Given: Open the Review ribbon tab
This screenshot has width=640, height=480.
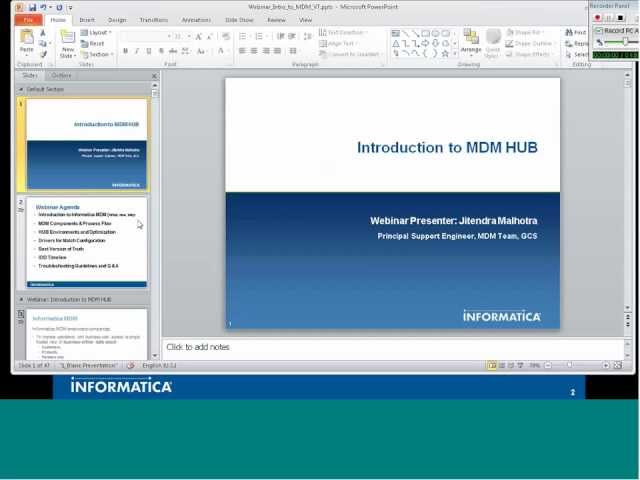Looking at the screenshot, I should point(276,20).
